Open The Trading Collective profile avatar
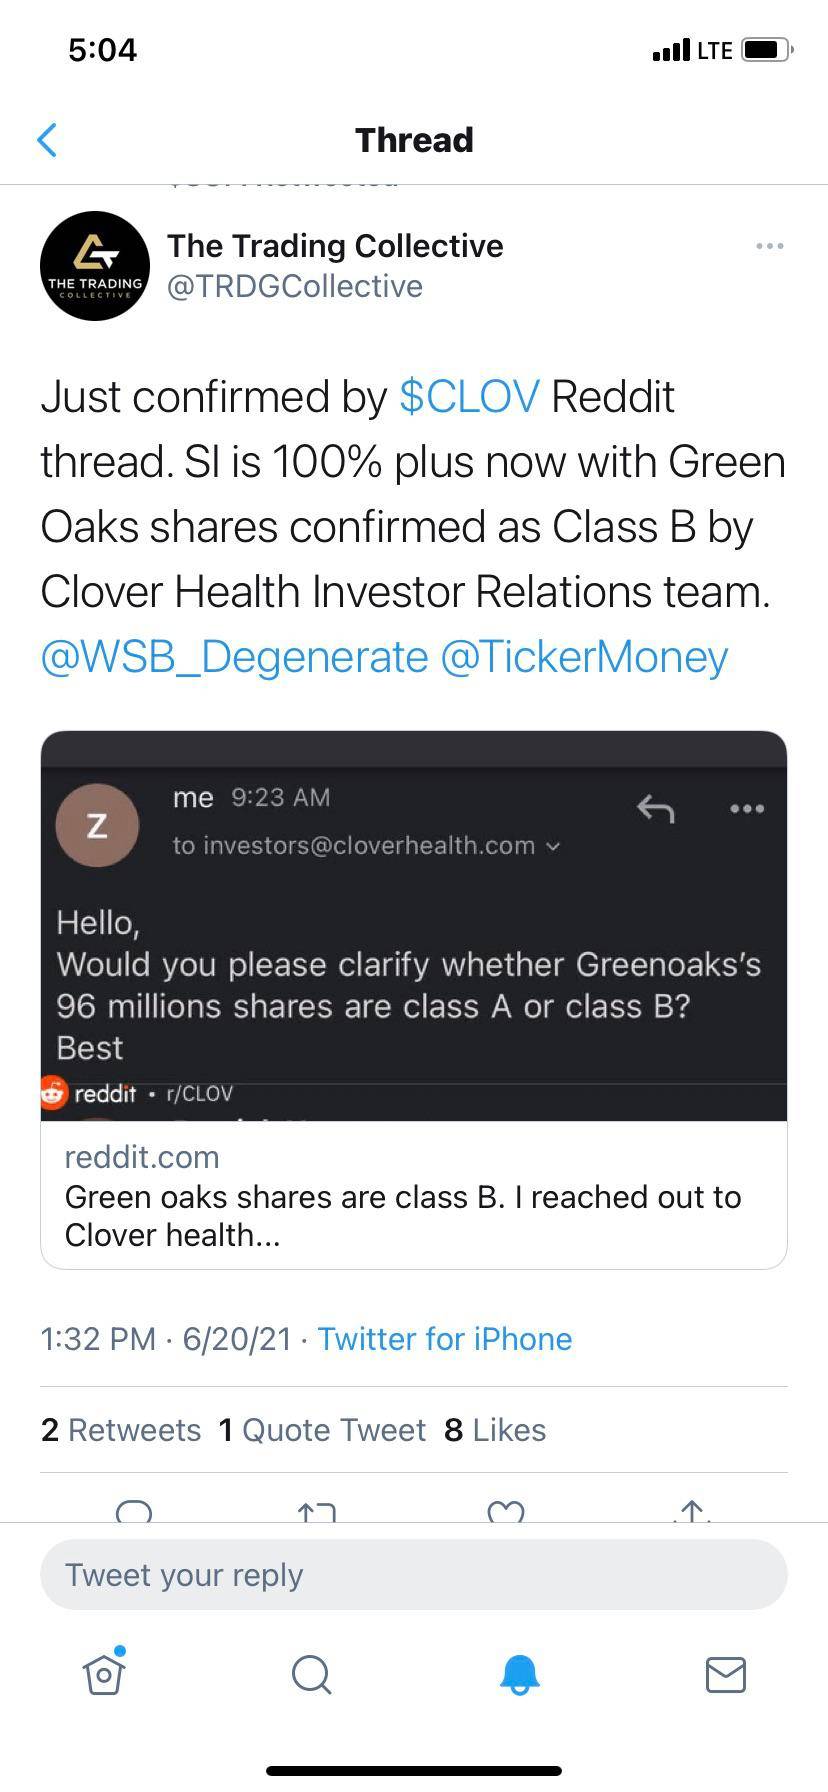The width and height of the screenshot is (828, 1792). coord(95,266)
